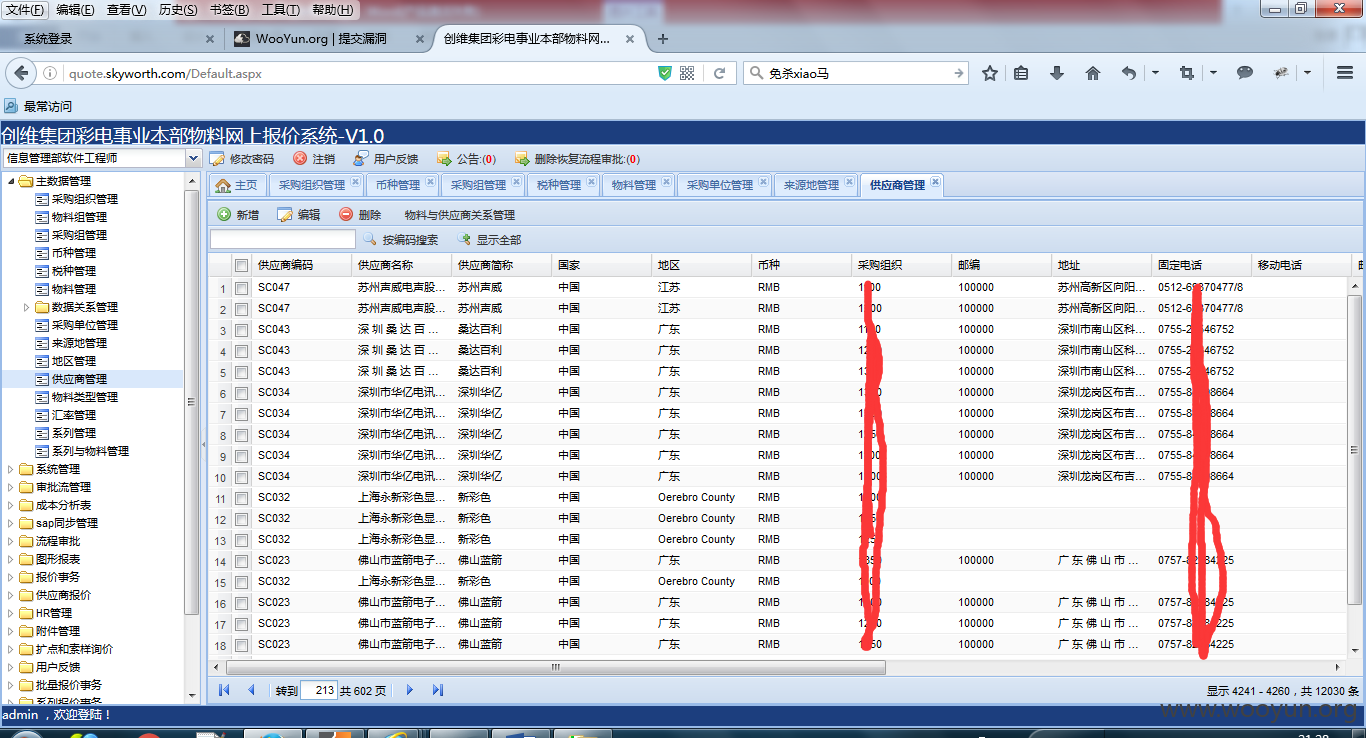Image resolution: width=1366 pixels, height=738 pixels.
Task: Bookmark this page with the star icon
Action: (990, 73)
